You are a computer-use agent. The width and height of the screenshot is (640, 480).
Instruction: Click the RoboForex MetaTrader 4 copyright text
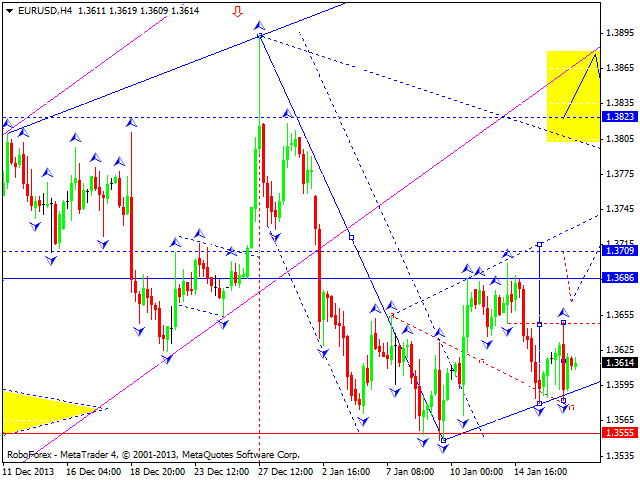click(153, 454)
